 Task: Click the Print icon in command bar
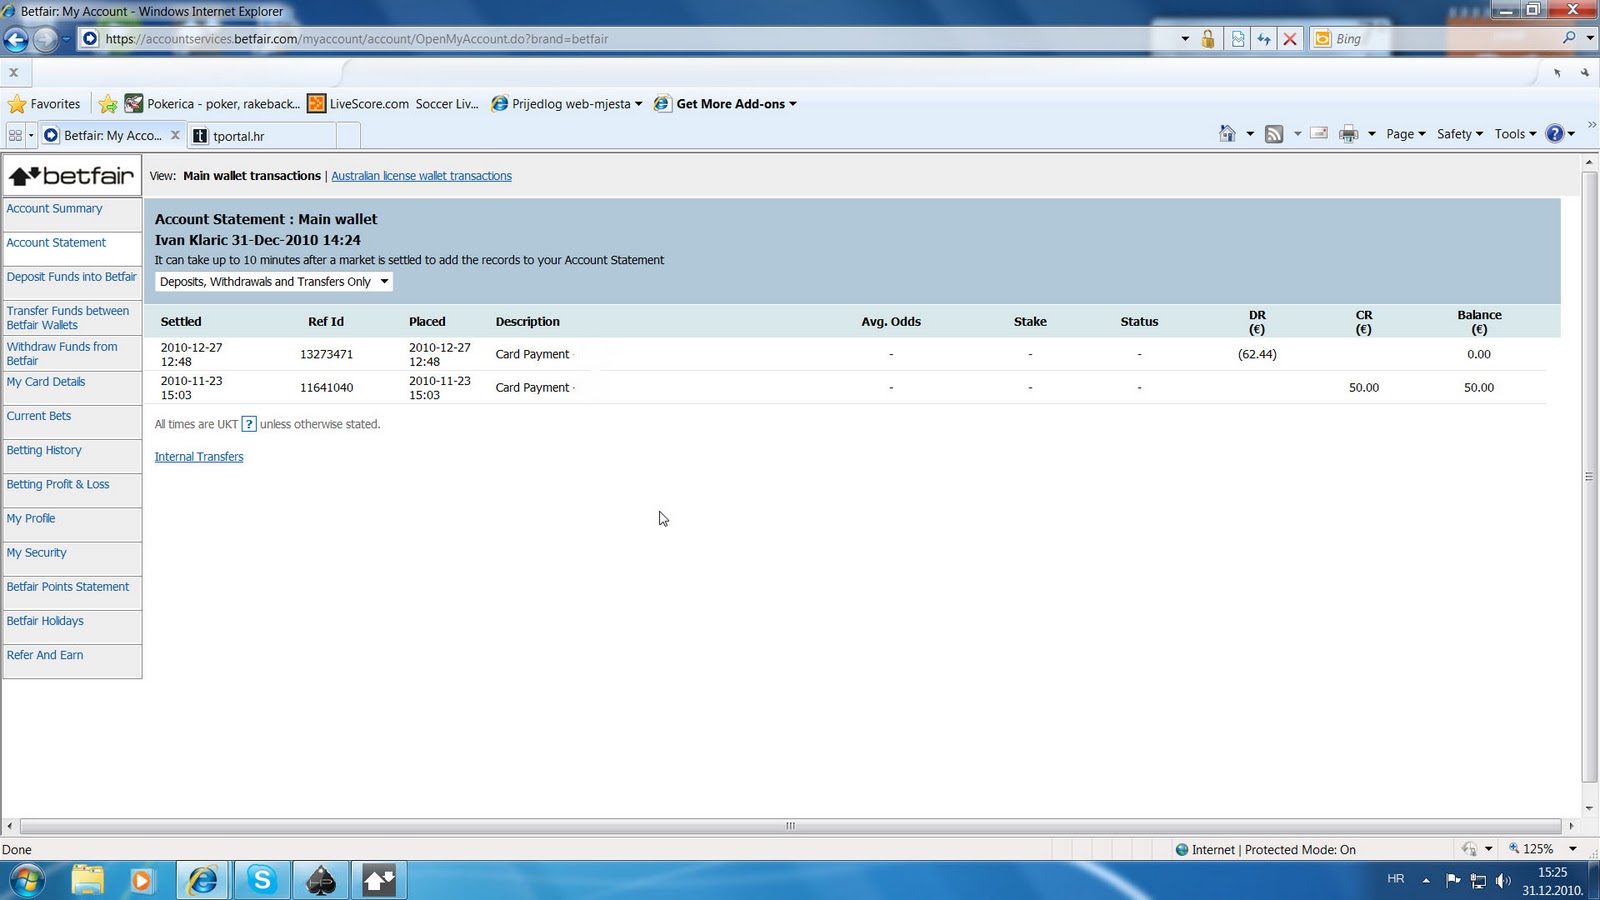coord(1349,134)
